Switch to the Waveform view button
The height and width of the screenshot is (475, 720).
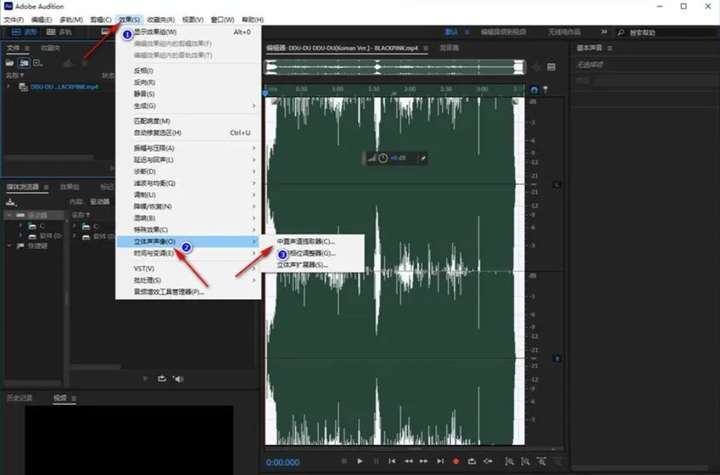point(25,32)
